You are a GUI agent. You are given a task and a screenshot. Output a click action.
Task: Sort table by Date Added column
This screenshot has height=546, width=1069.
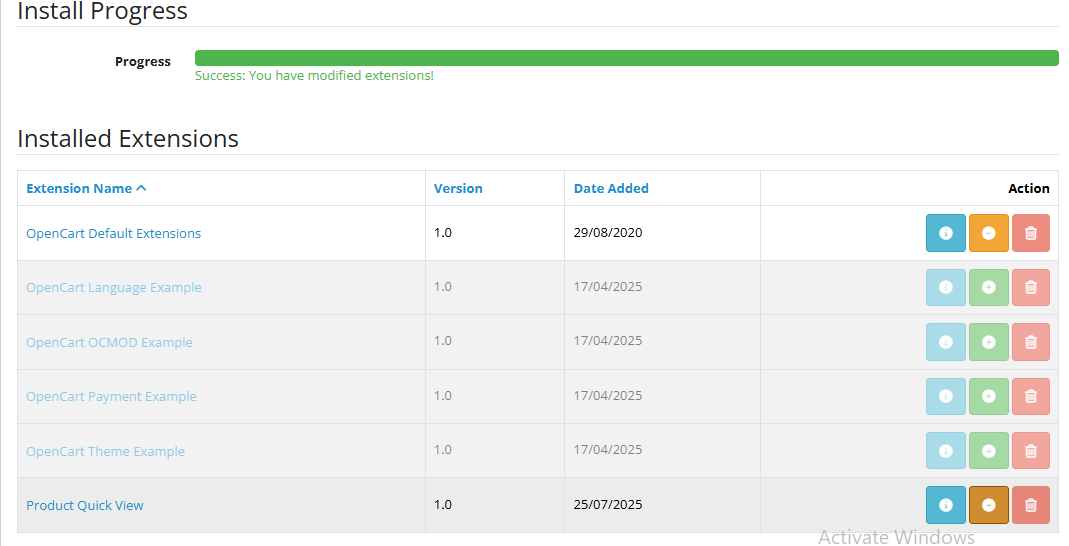tap(611, 188)
